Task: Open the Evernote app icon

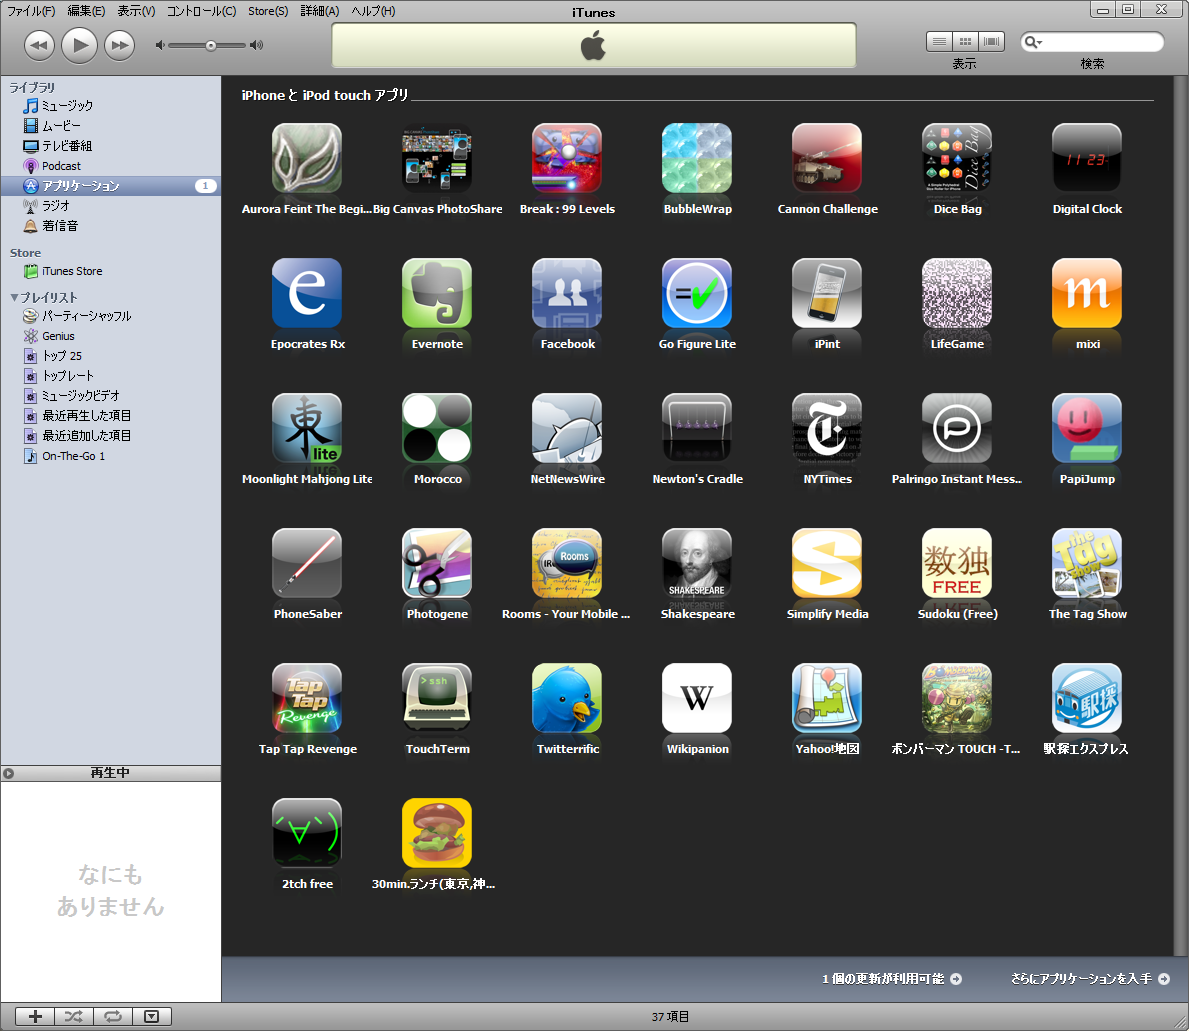Action: [437, 293]
